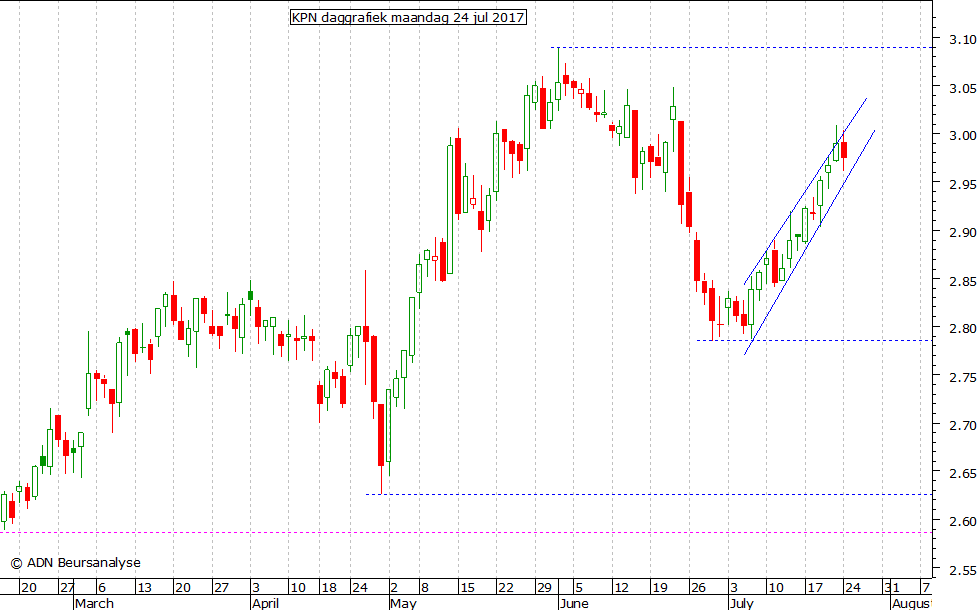The image size is (980, 610).
Task: Click the 2.80 price axis label
Action: [x=962, y=328]
